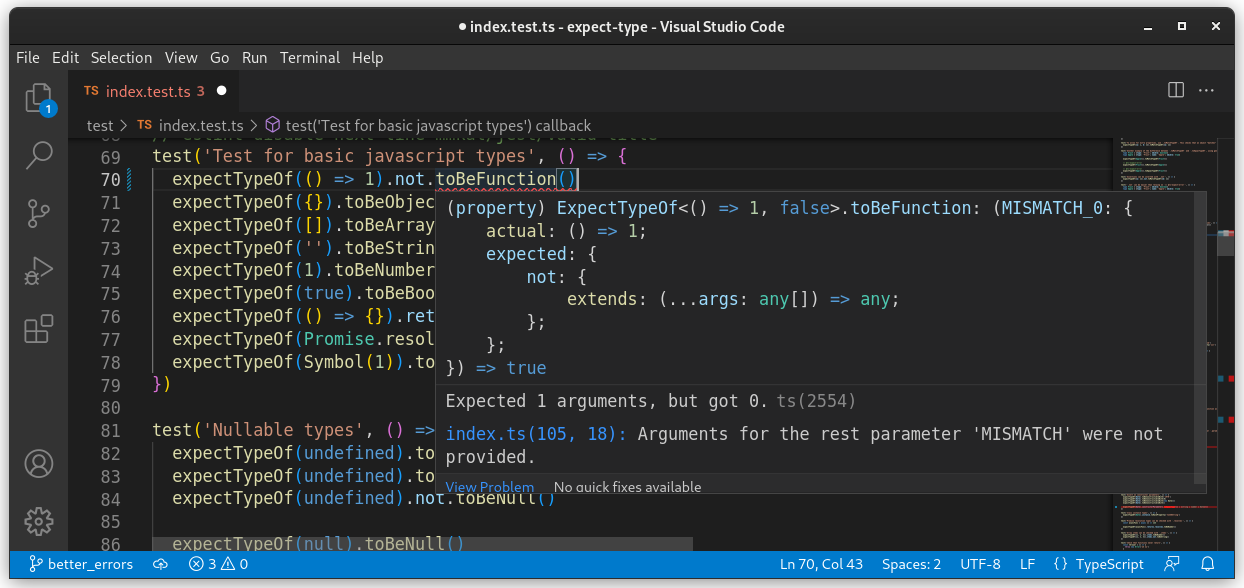Open the Accounts menu icon
Viewport: 1244px width, 588px height.
pos(38,464)
